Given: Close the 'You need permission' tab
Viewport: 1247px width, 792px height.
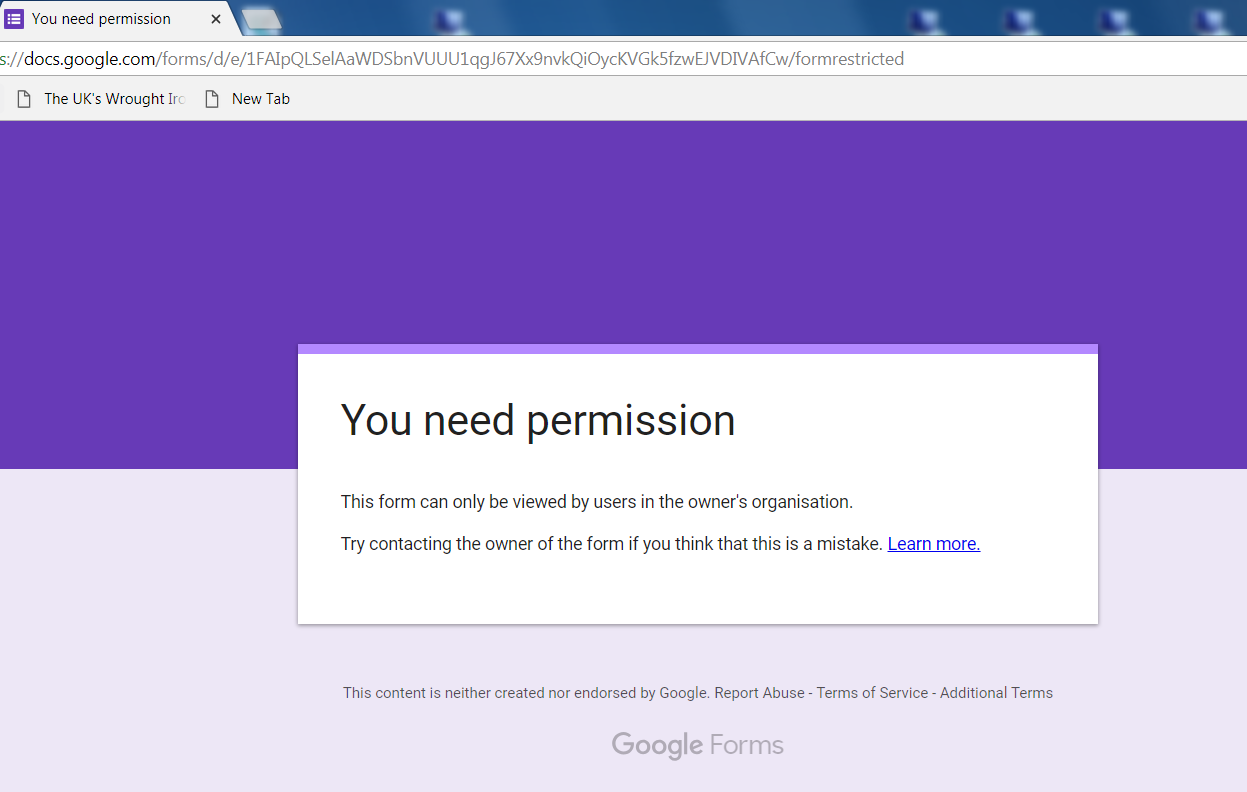Looking at the screenshot, I should click(x=216, y=19).
